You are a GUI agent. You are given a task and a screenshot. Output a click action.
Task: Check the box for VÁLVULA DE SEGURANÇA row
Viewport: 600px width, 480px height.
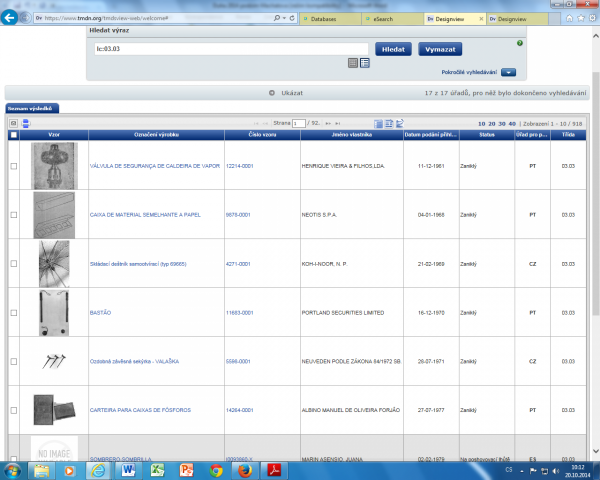click(x=13, y=165)
